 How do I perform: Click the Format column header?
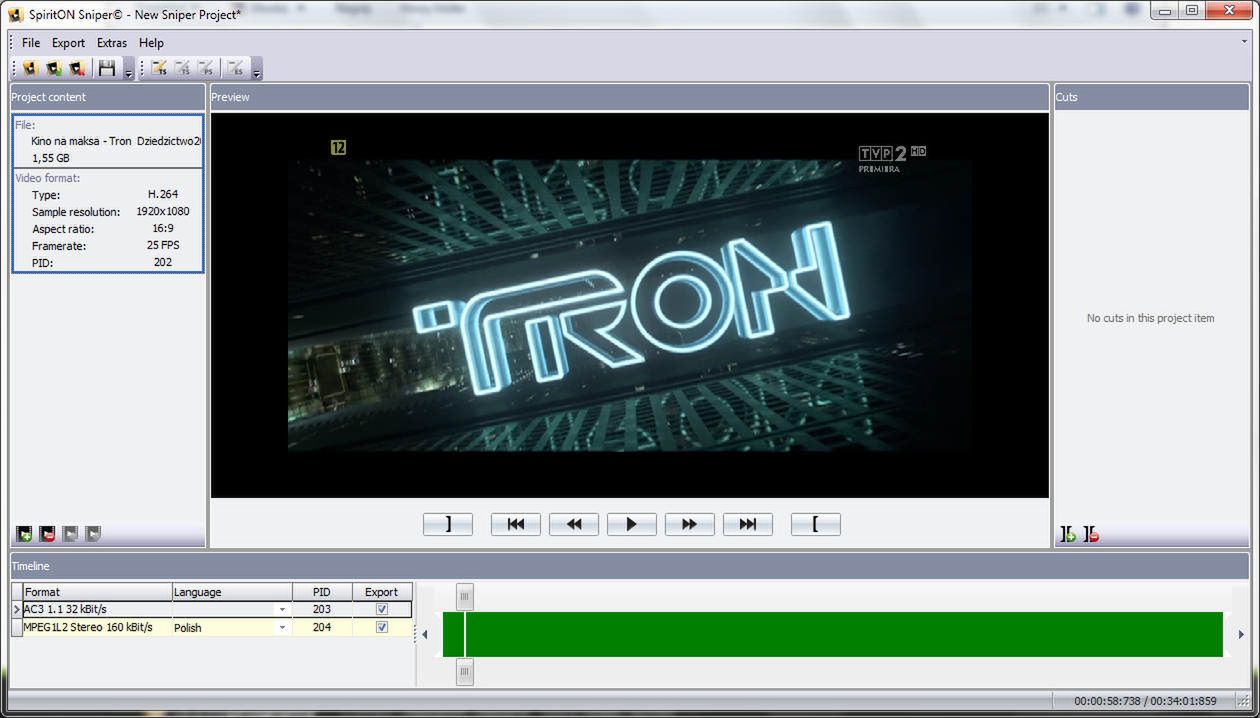97,592
